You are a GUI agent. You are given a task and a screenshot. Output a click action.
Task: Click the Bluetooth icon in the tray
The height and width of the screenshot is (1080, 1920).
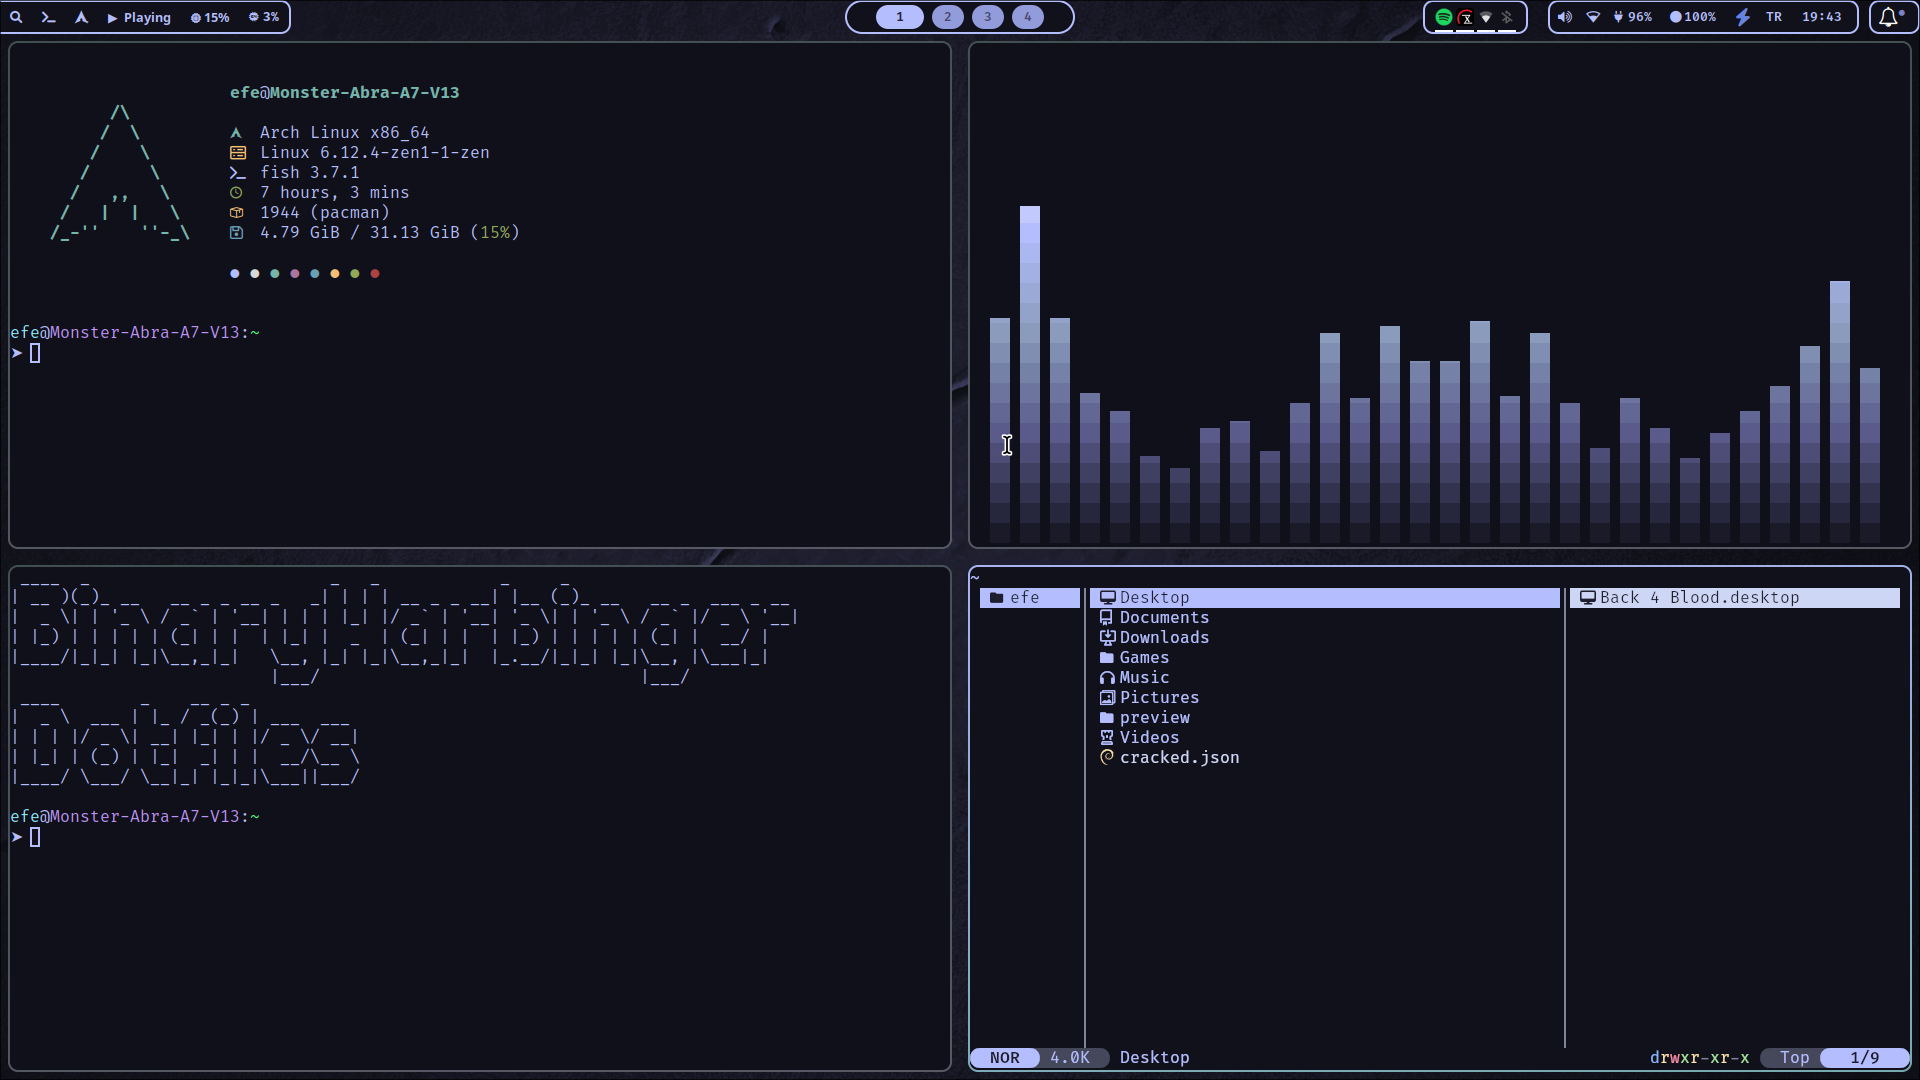pos(1508,17)
